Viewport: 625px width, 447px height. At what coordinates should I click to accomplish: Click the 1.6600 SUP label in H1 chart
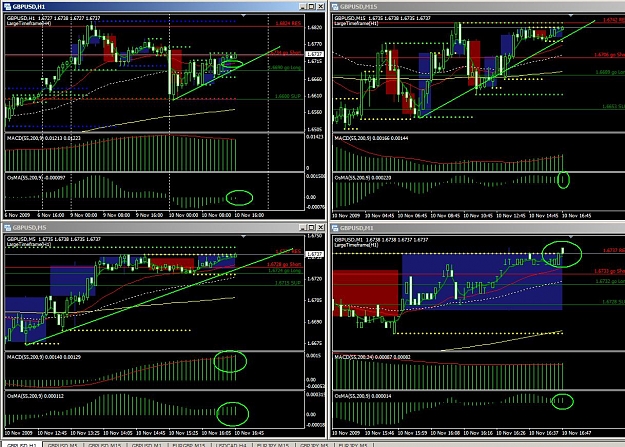click(x=288, y=96)
